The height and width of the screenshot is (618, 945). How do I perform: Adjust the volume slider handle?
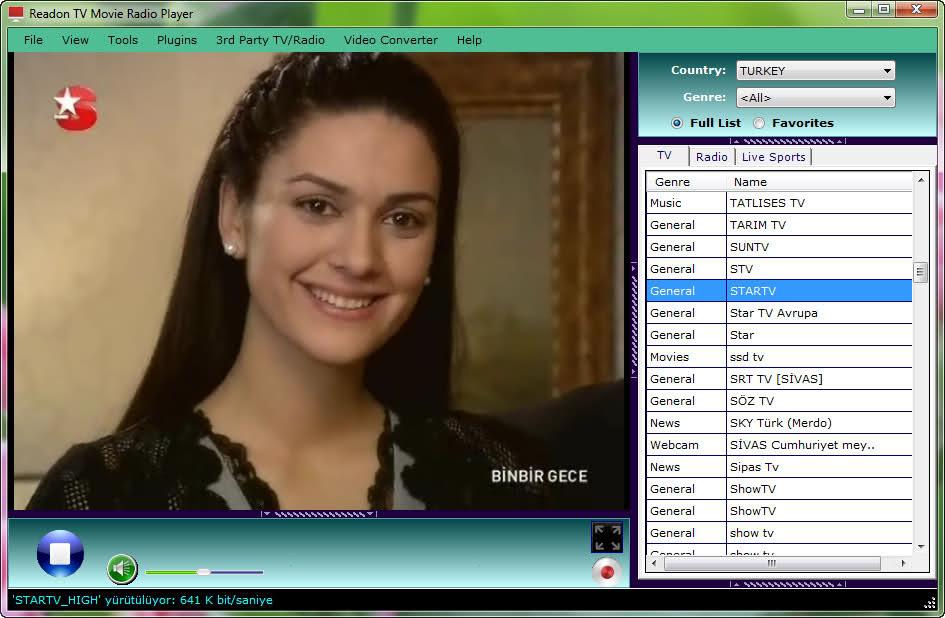click(x=204, y=572)
